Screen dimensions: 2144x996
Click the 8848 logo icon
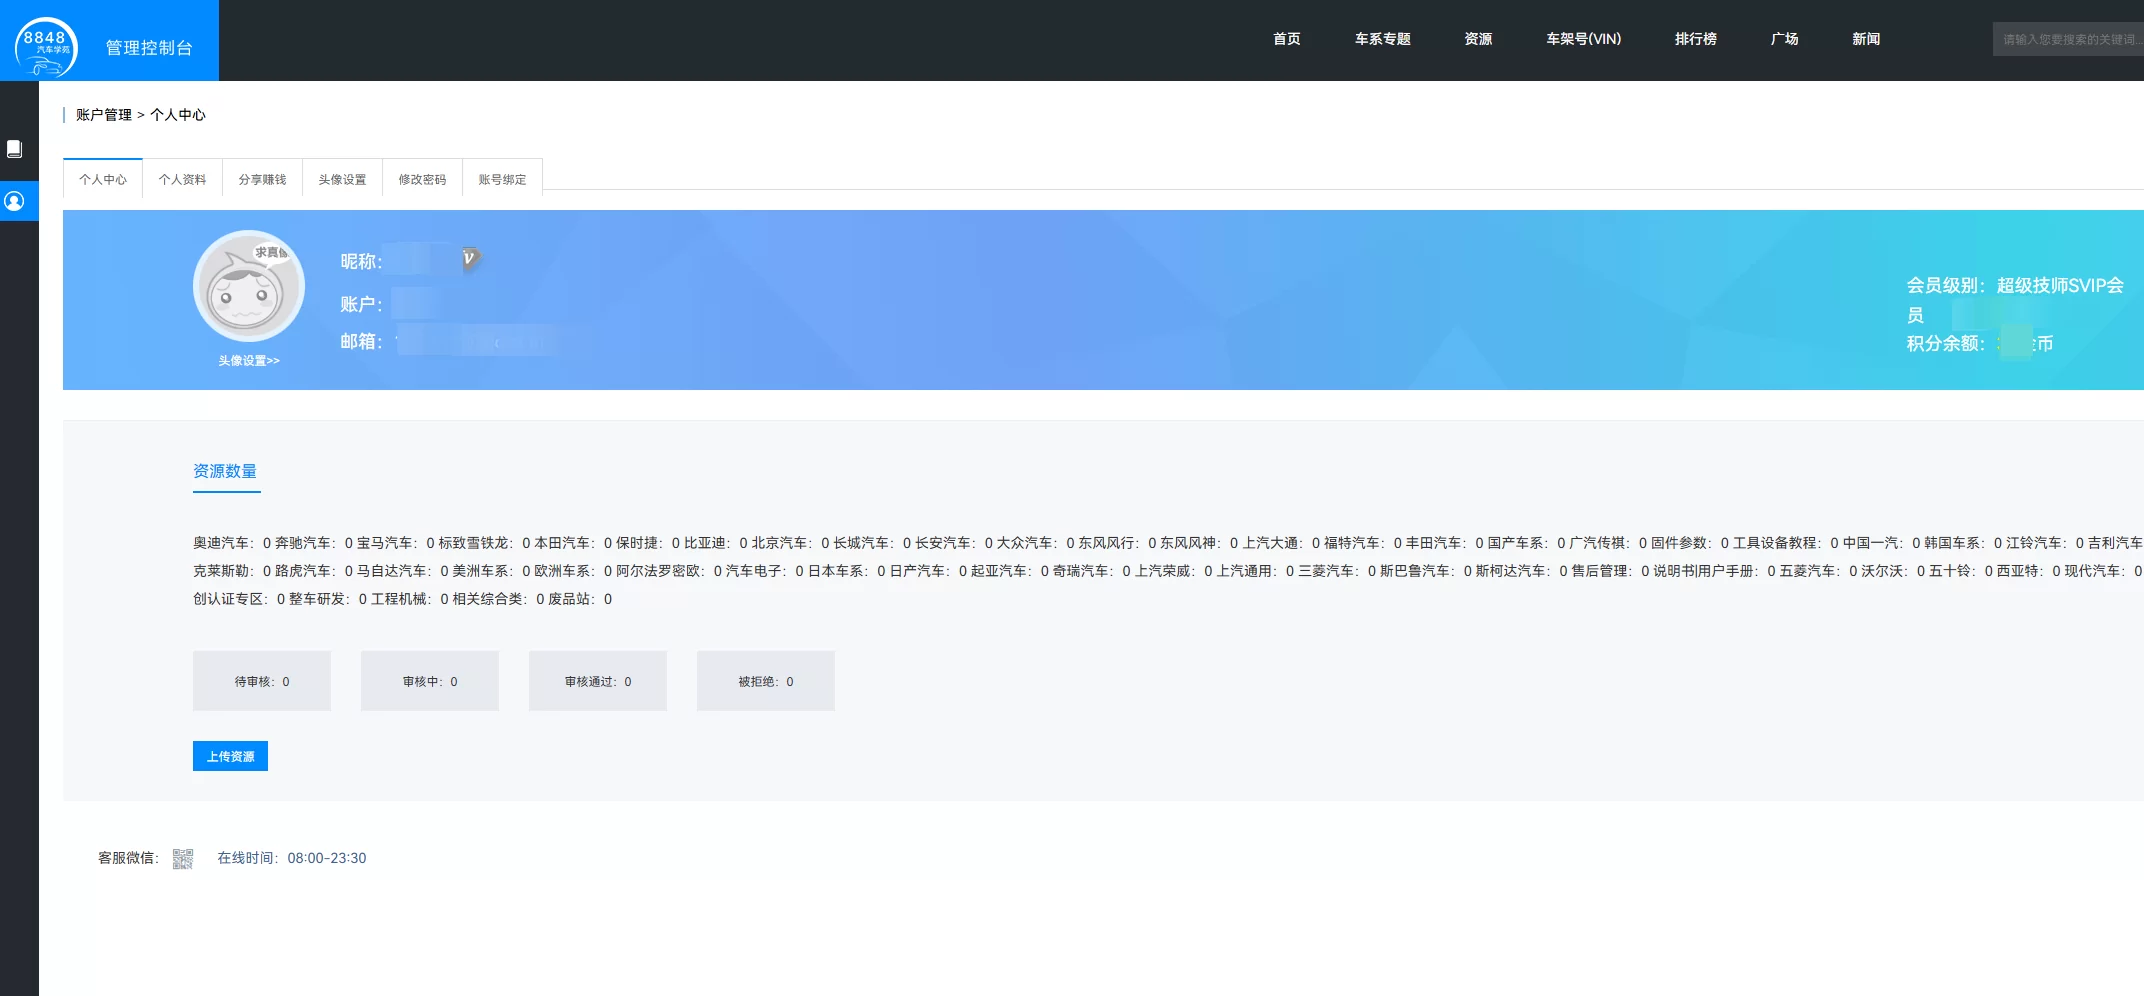pyautogui.click(x=46, y=47)
